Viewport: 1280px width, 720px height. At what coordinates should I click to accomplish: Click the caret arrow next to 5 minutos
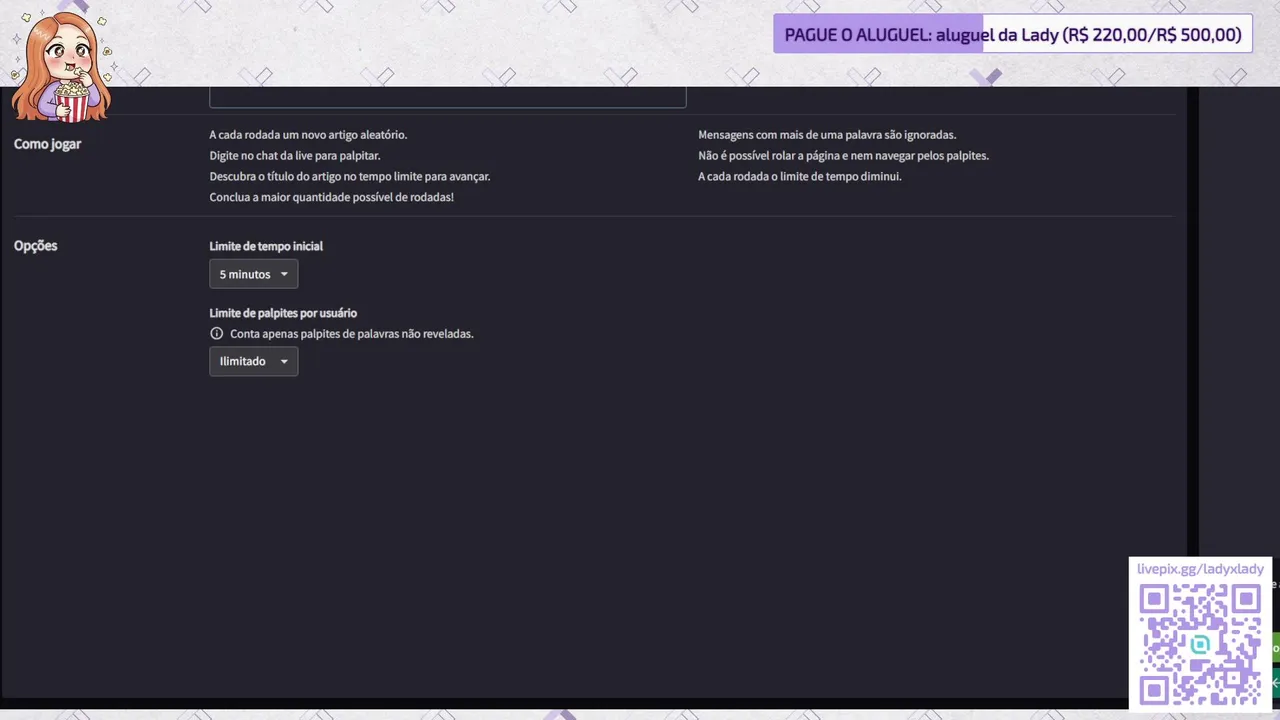click(x=284, y=274)
